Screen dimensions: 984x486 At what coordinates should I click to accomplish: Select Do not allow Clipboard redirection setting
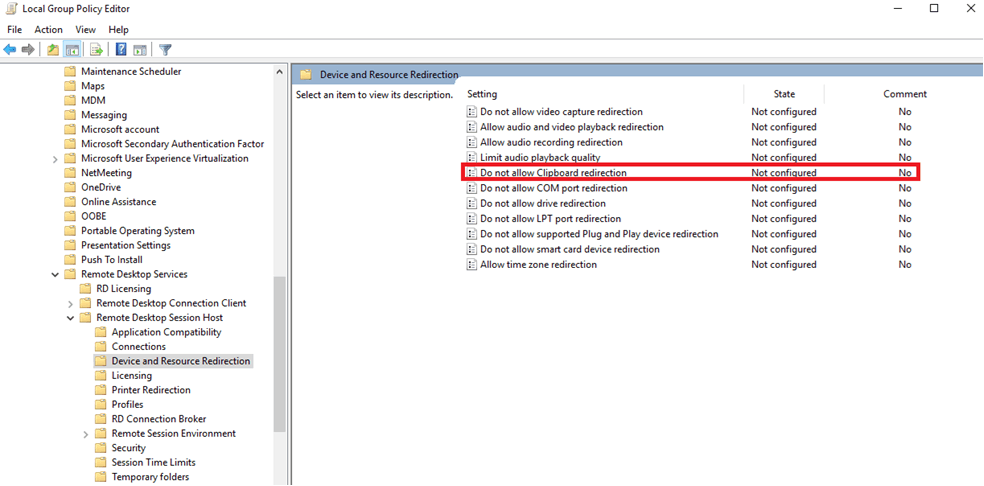click(x=553, y=173)
